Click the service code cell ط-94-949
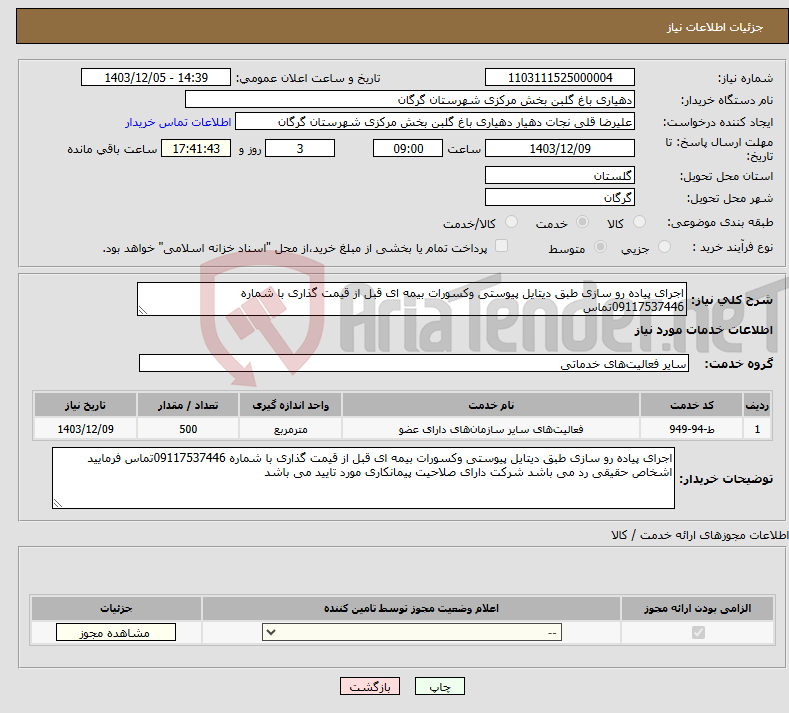 (692, 429)
